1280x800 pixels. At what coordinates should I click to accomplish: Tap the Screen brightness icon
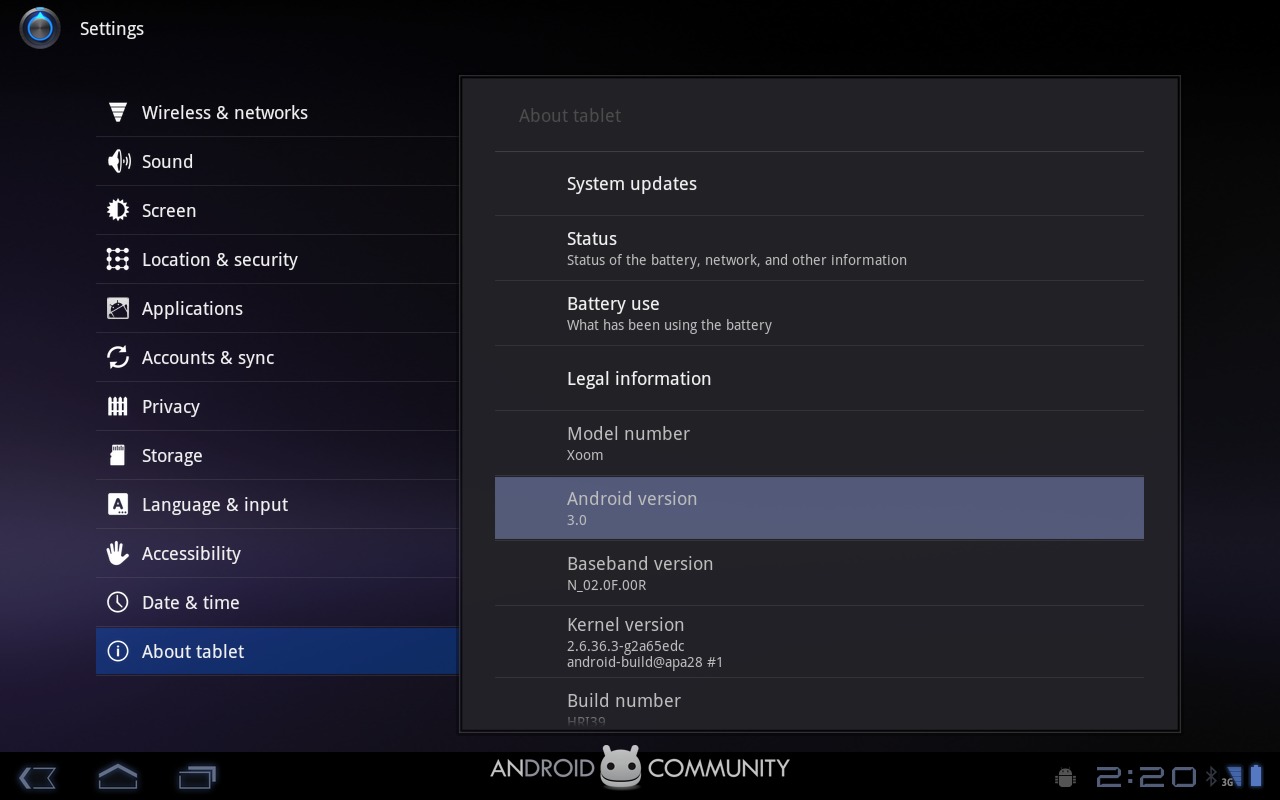(118, 210)
